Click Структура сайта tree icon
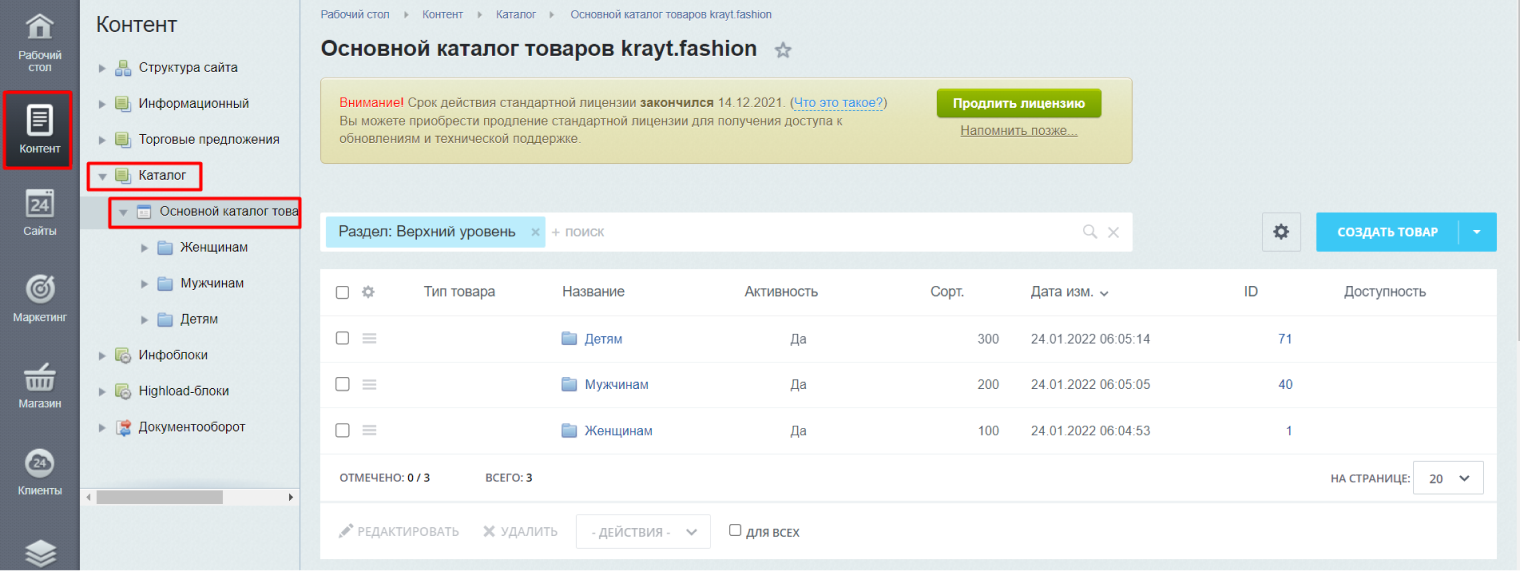 [x=123, y=68]
